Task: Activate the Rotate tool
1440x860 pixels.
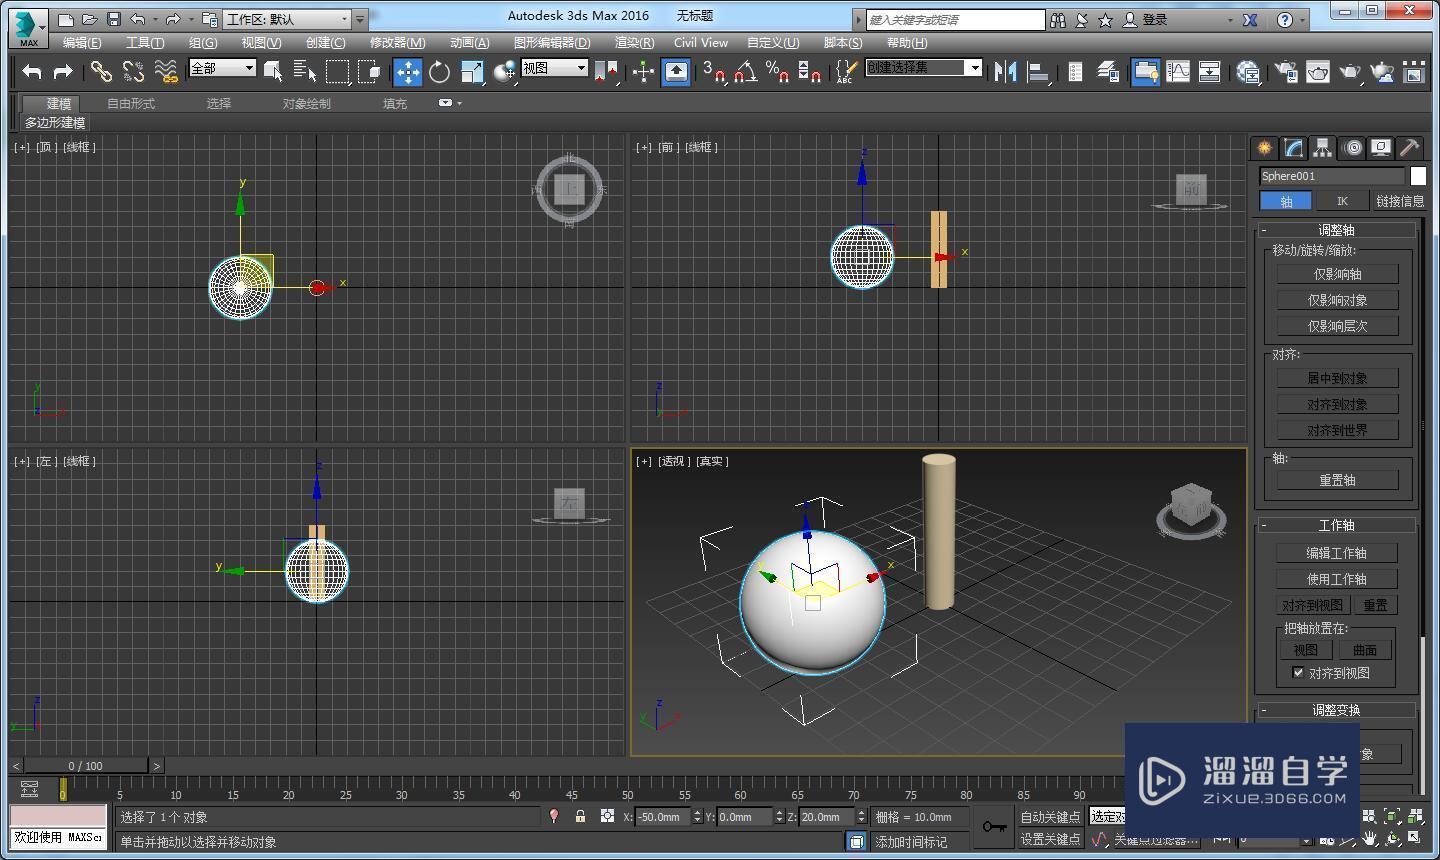Action: coord(439,71)
